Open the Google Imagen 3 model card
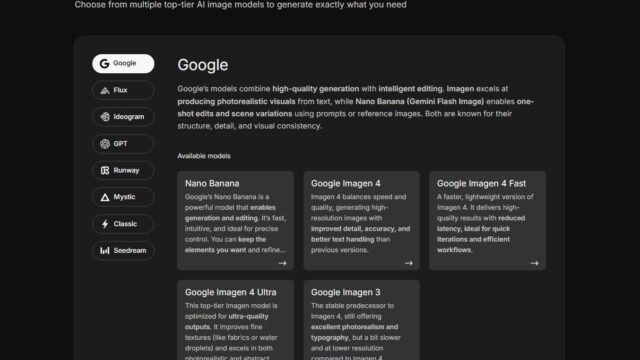Viewport: 640px width, 360px height. pos(362,320)
